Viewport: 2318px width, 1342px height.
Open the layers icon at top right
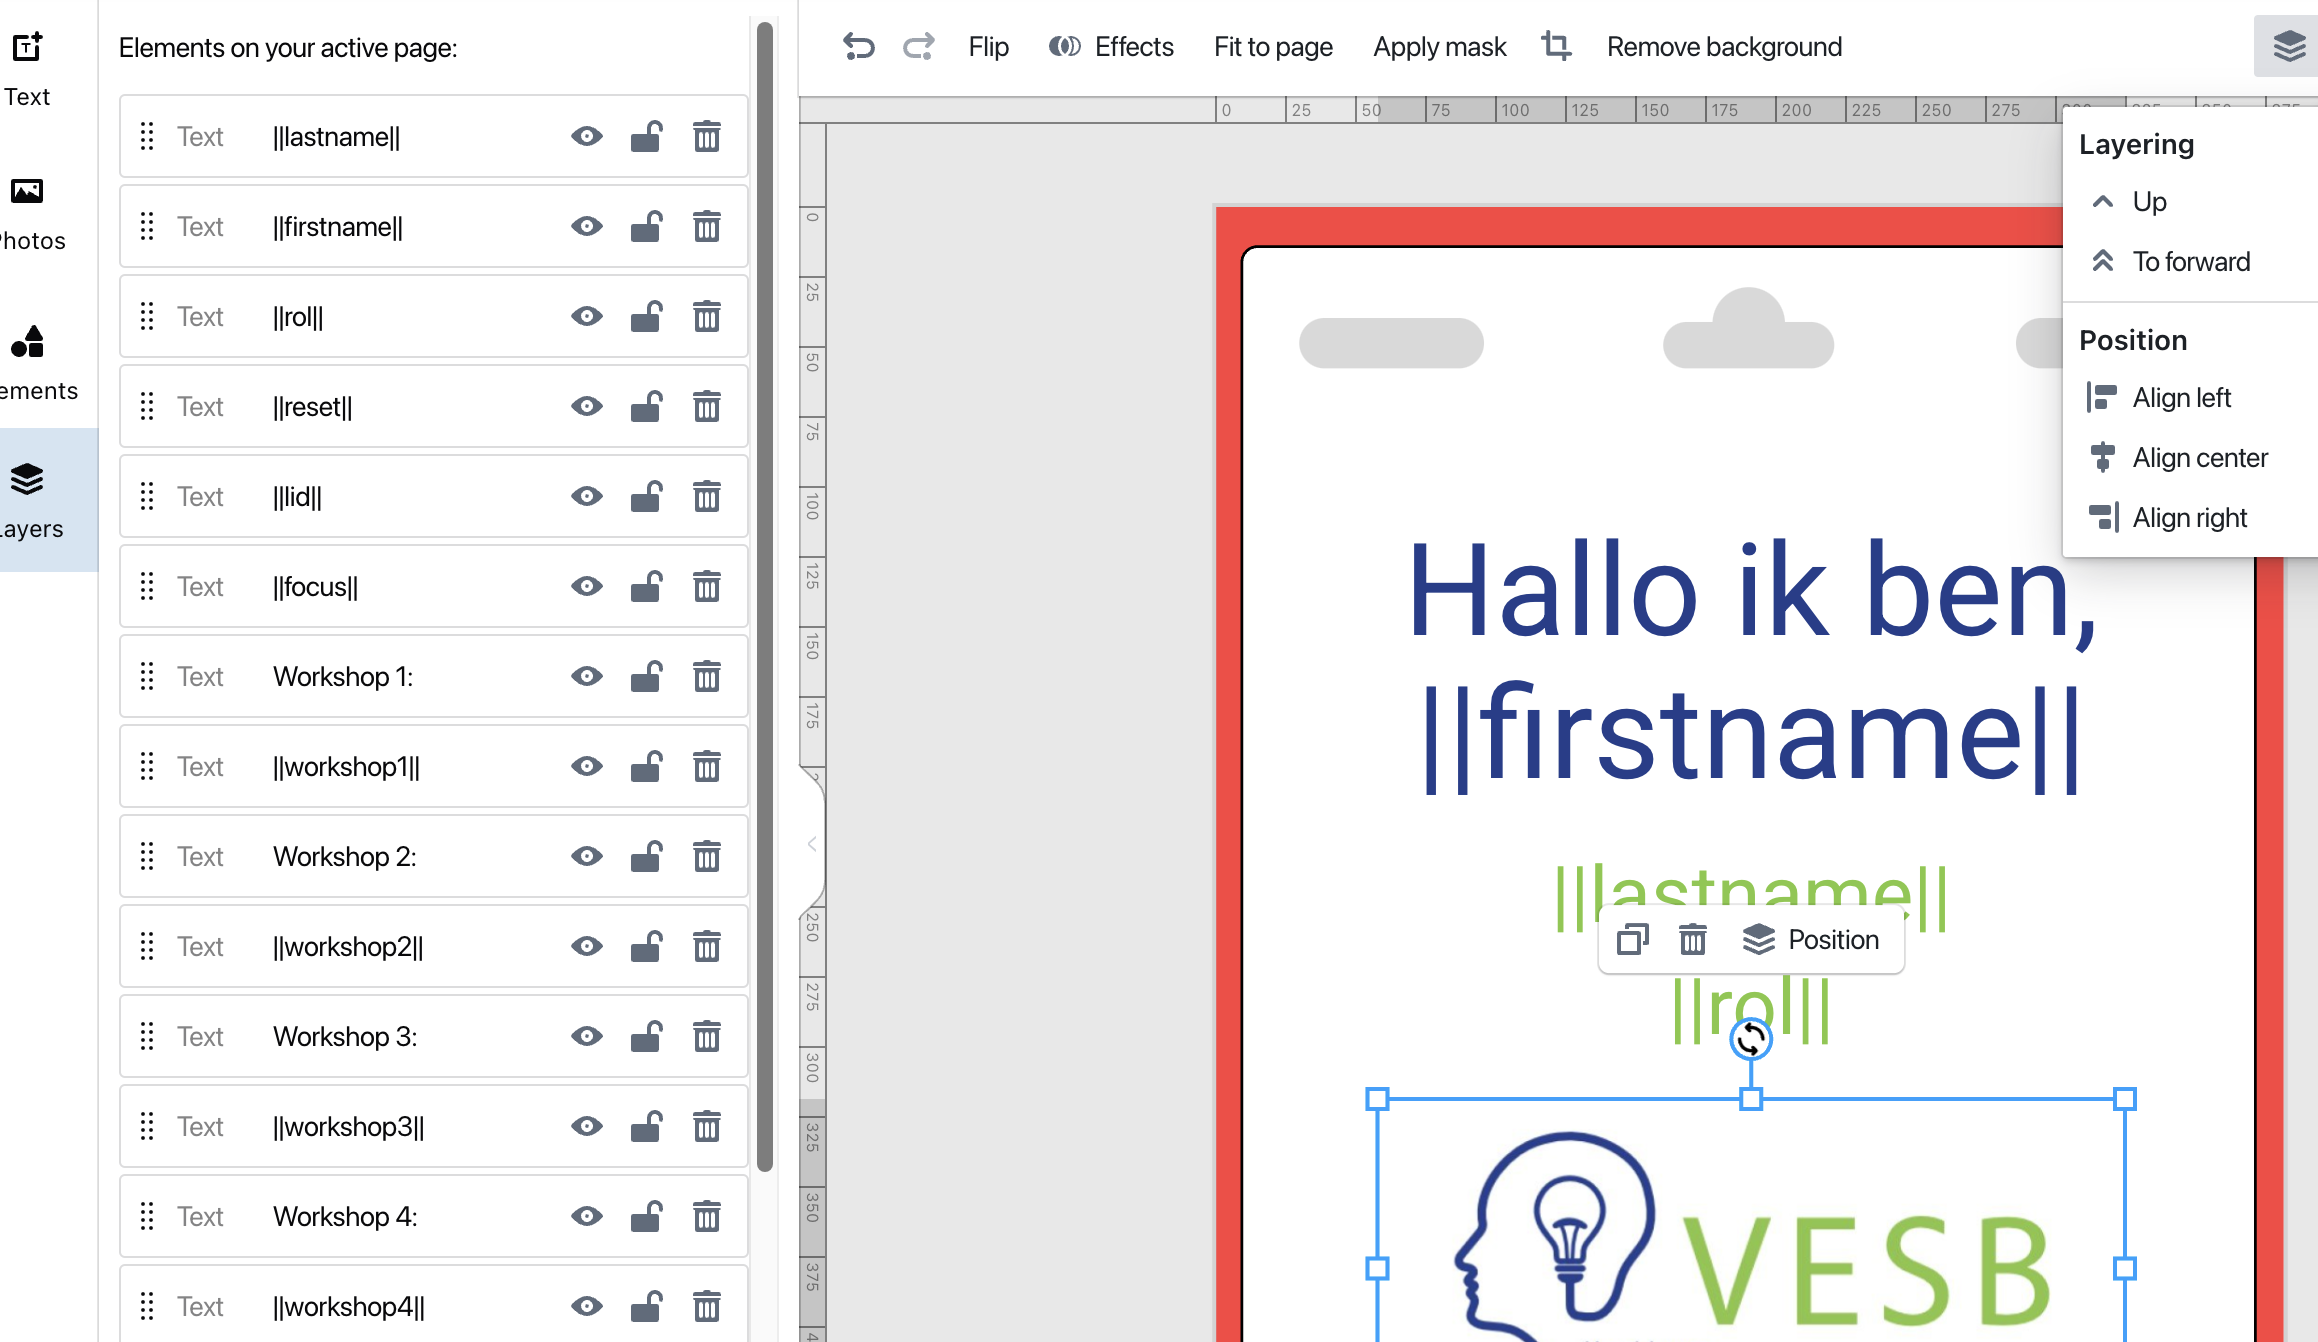pos(2288,46)
